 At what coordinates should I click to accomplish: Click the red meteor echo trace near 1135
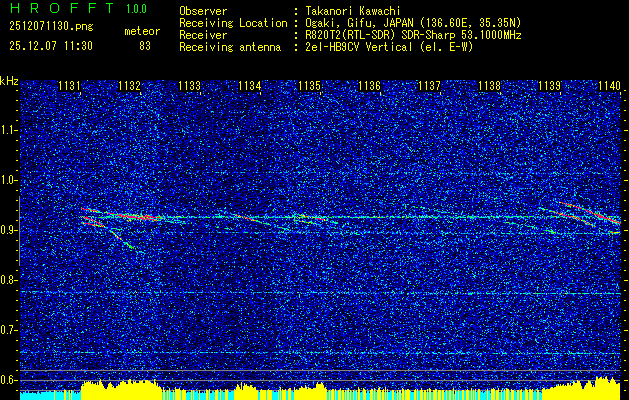pos(313,218)
